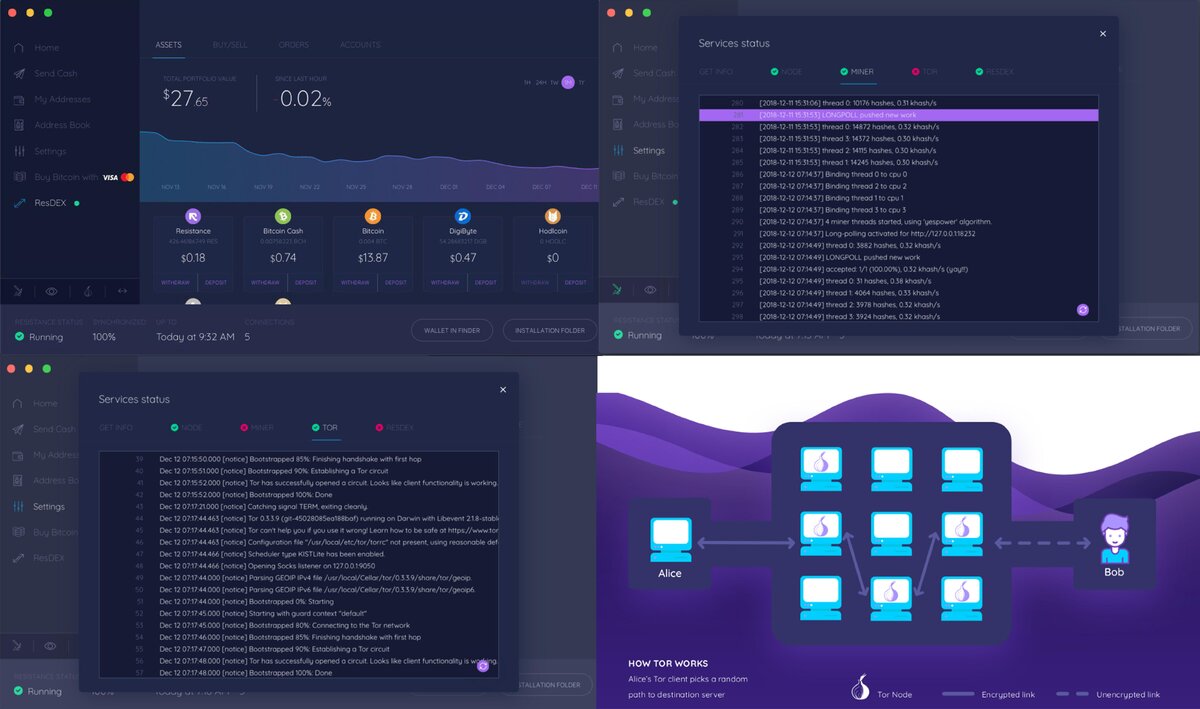Select the orange Bitcoin coin icon
The width and height of the screenshot is (1200, 709).
tap(373, 216)
